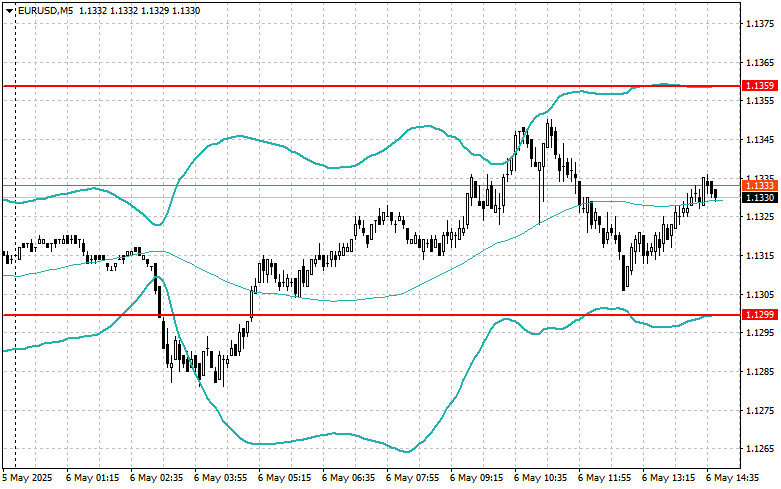Click the 1.1305 price axis label
Viewport: 781px width, 489px height.
pyautogui.click(x=760, y=294)
